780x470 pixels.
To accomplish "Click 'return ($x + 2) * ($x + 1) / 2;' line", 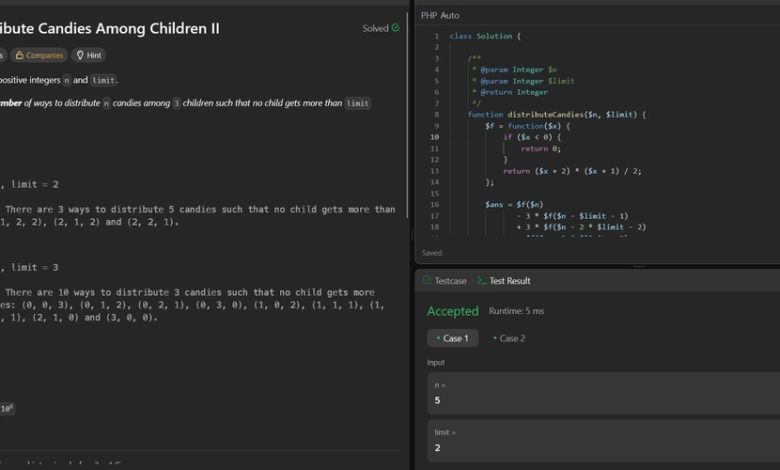I will pyautogui.click(x=572, y=171).
